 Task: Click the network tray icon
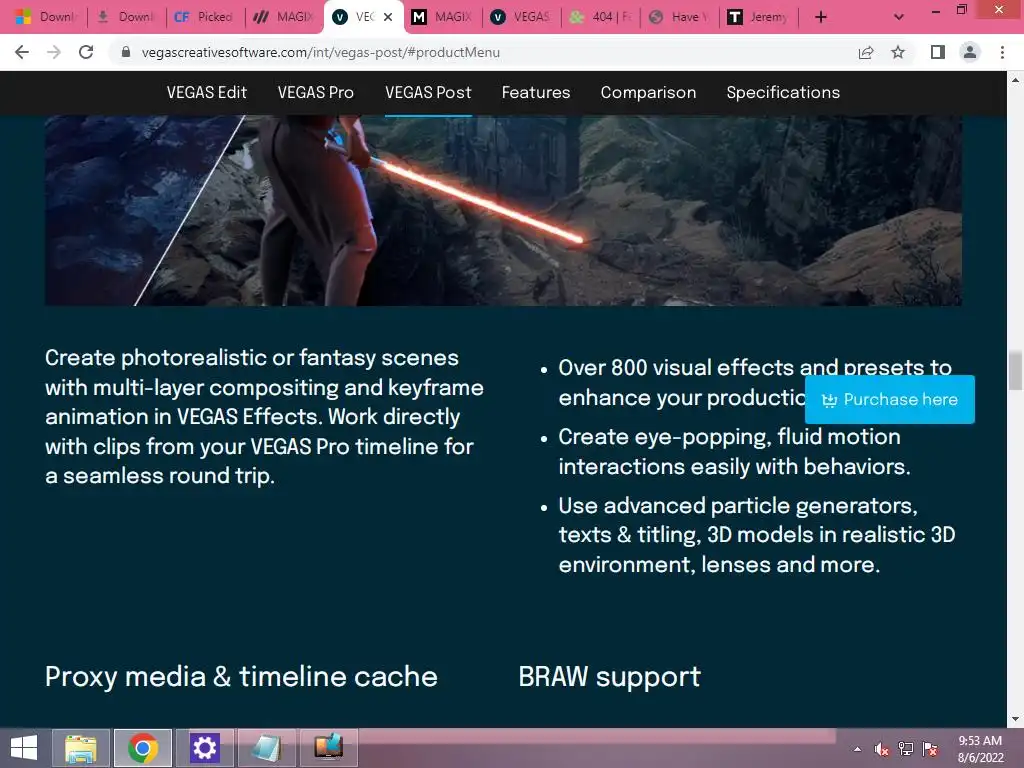tap(906, 748)
